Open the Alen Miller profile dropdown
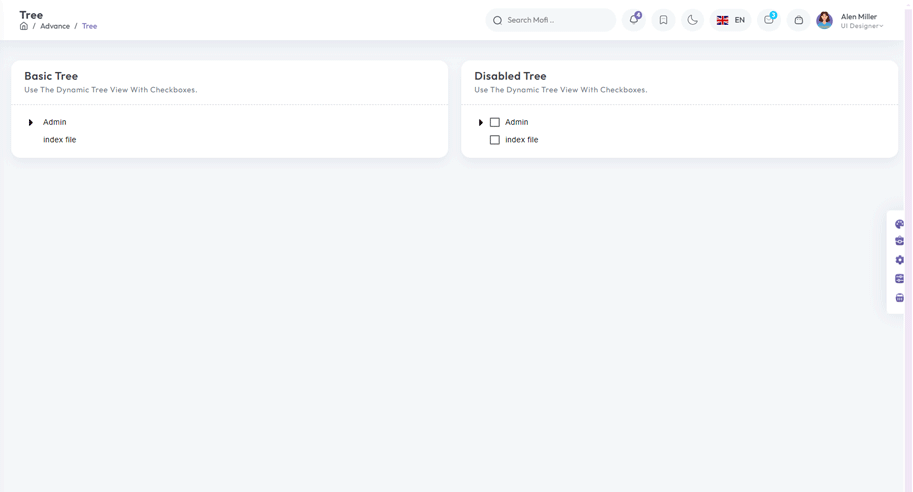 [x=850, y=20]
